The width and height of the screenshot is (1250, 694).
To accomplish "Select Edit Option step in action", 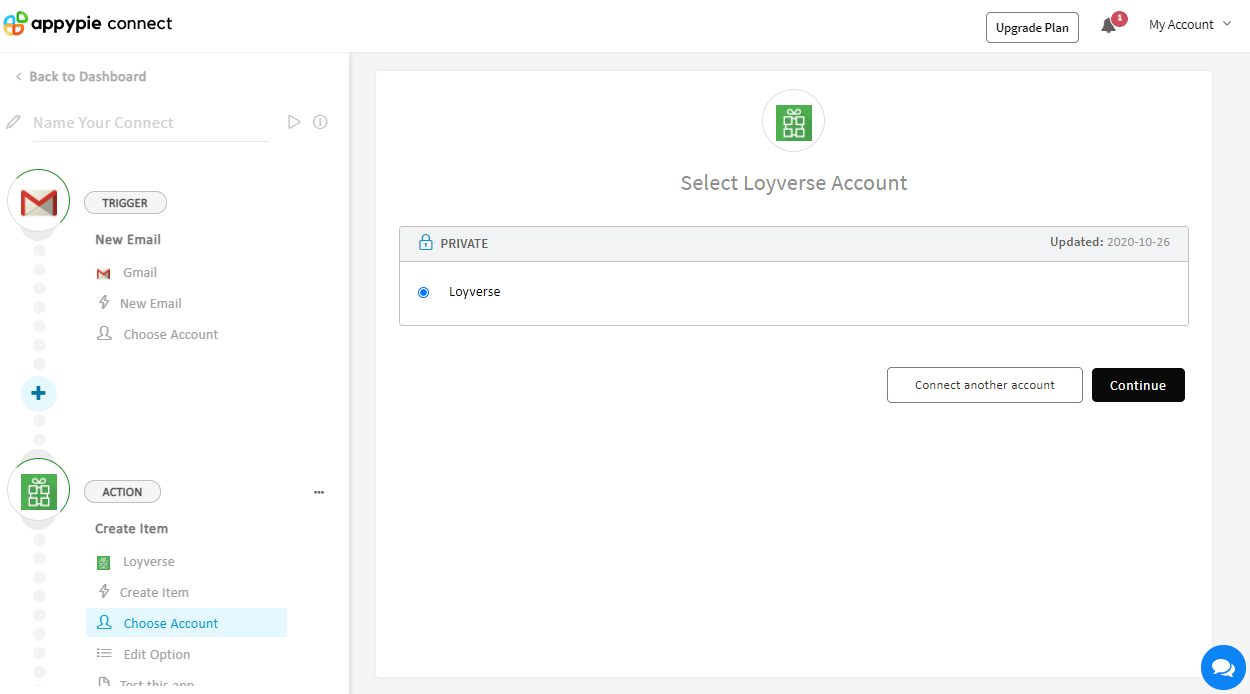I will pyautogui.click(x=156, y=655).
